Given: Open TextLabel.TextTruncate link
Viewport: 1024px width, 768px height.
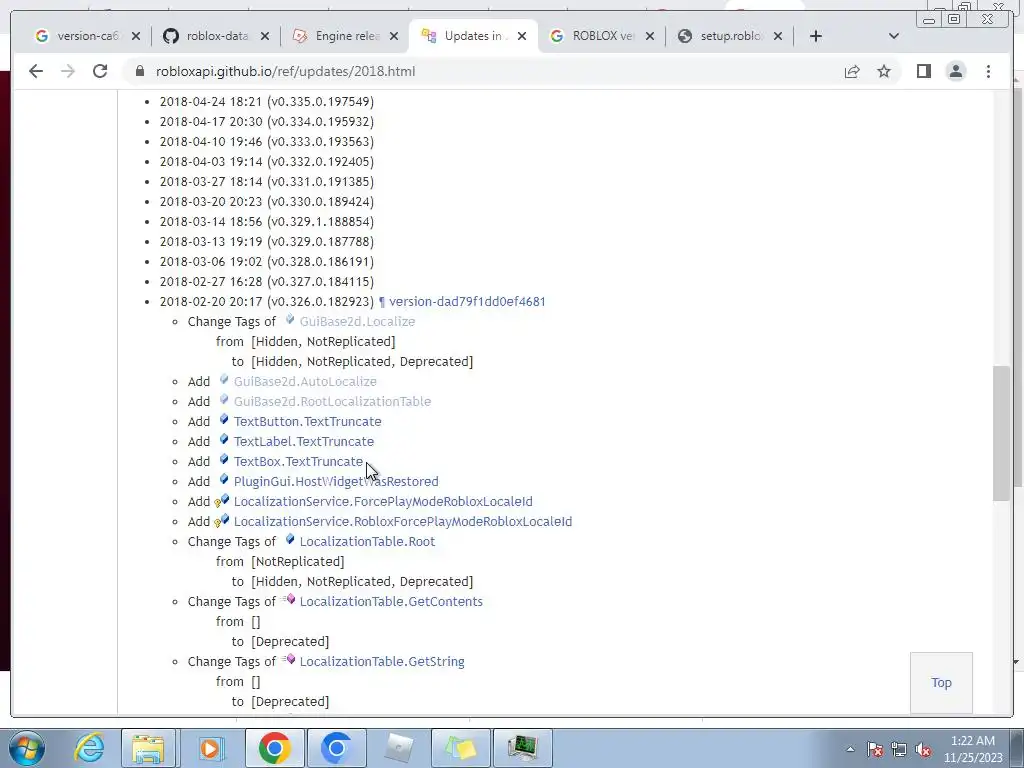Looking at the screenshot, I should [x=304, y=441].
